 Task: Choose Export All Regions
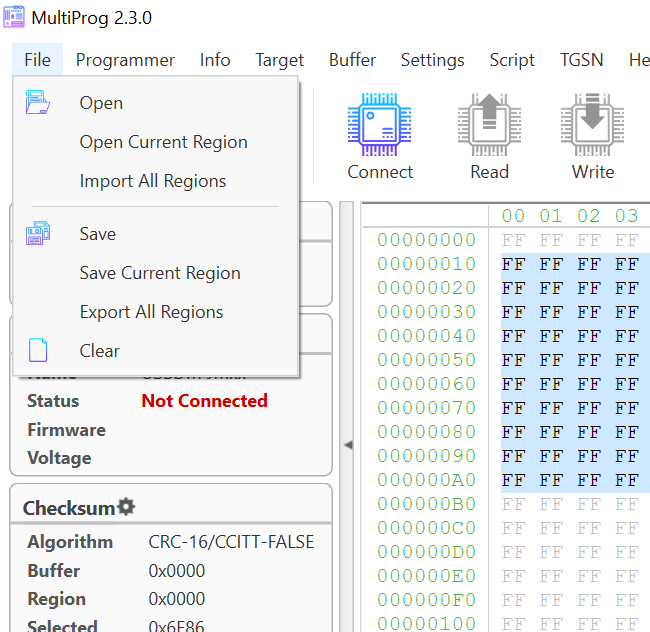(155, 312)
